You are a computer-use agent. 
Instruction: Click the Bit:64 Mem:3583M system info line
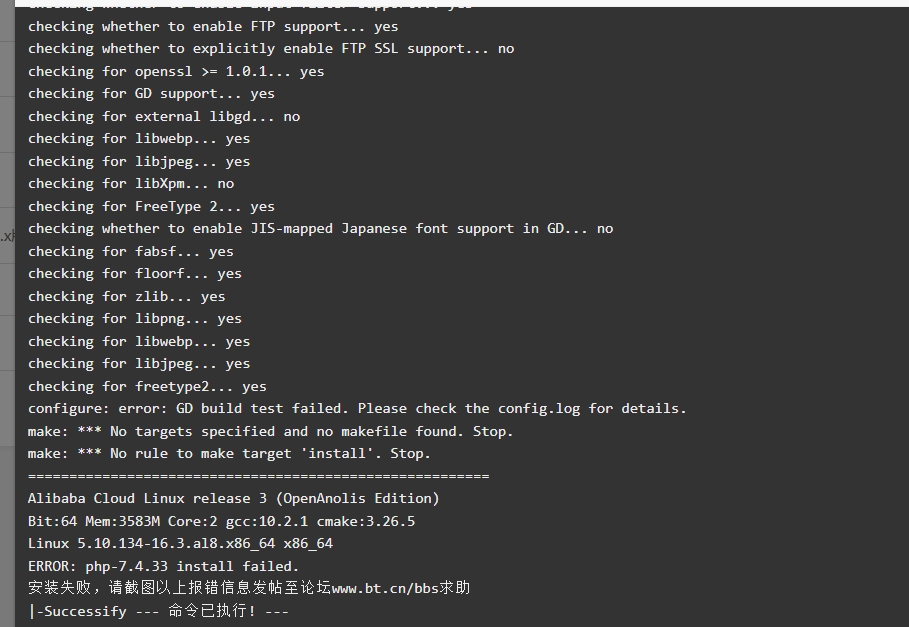click(221, 521)
